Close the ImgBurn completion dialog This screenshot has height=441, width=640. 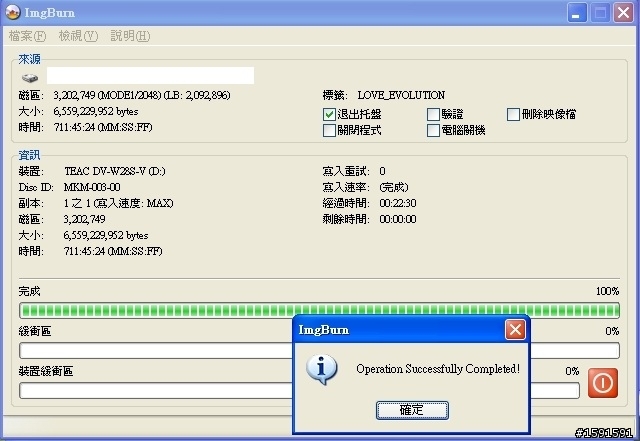[515, 330]
